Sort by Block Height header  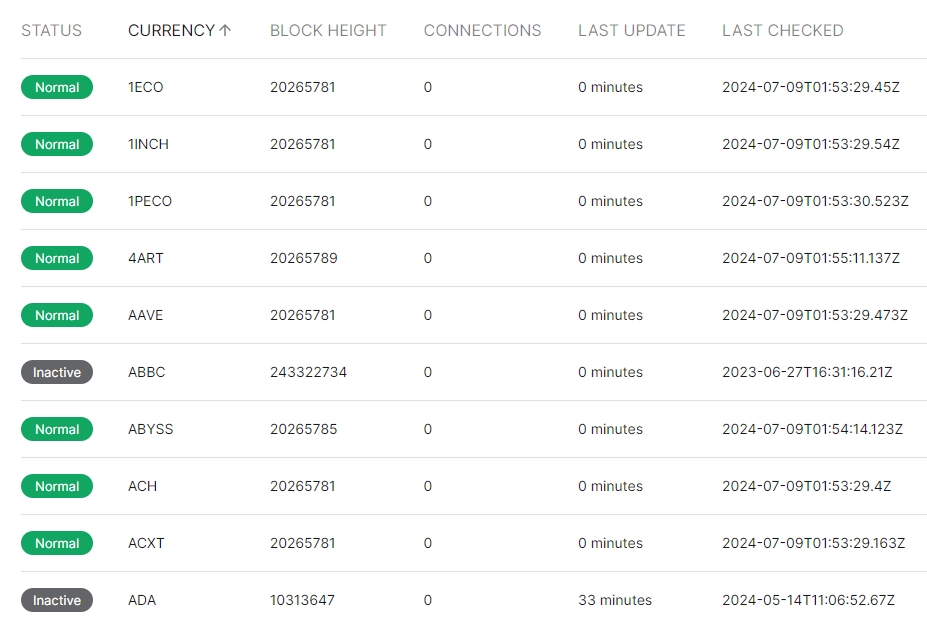(328, 31)
